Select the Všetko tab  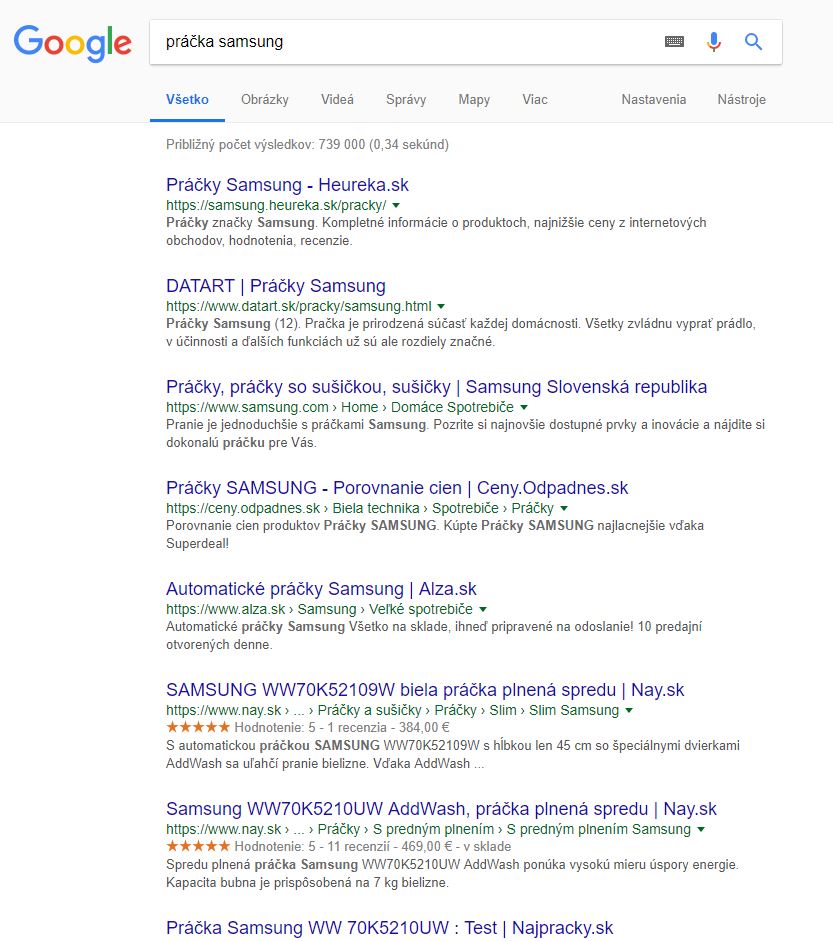click(187, 100)
